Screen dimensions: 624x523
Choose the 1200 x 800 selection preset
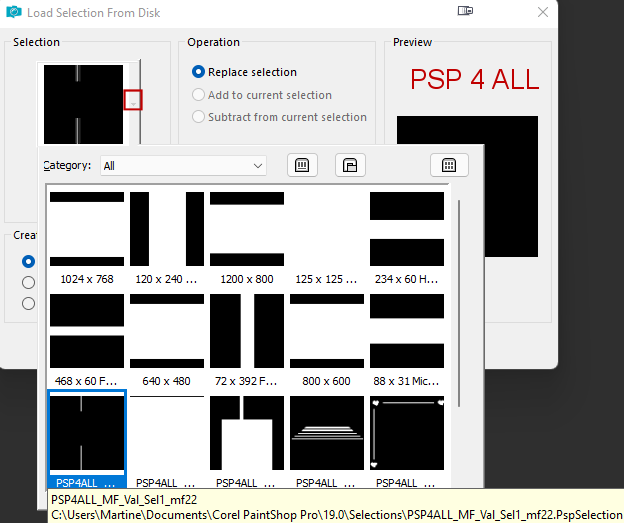(x=247, y=229)
